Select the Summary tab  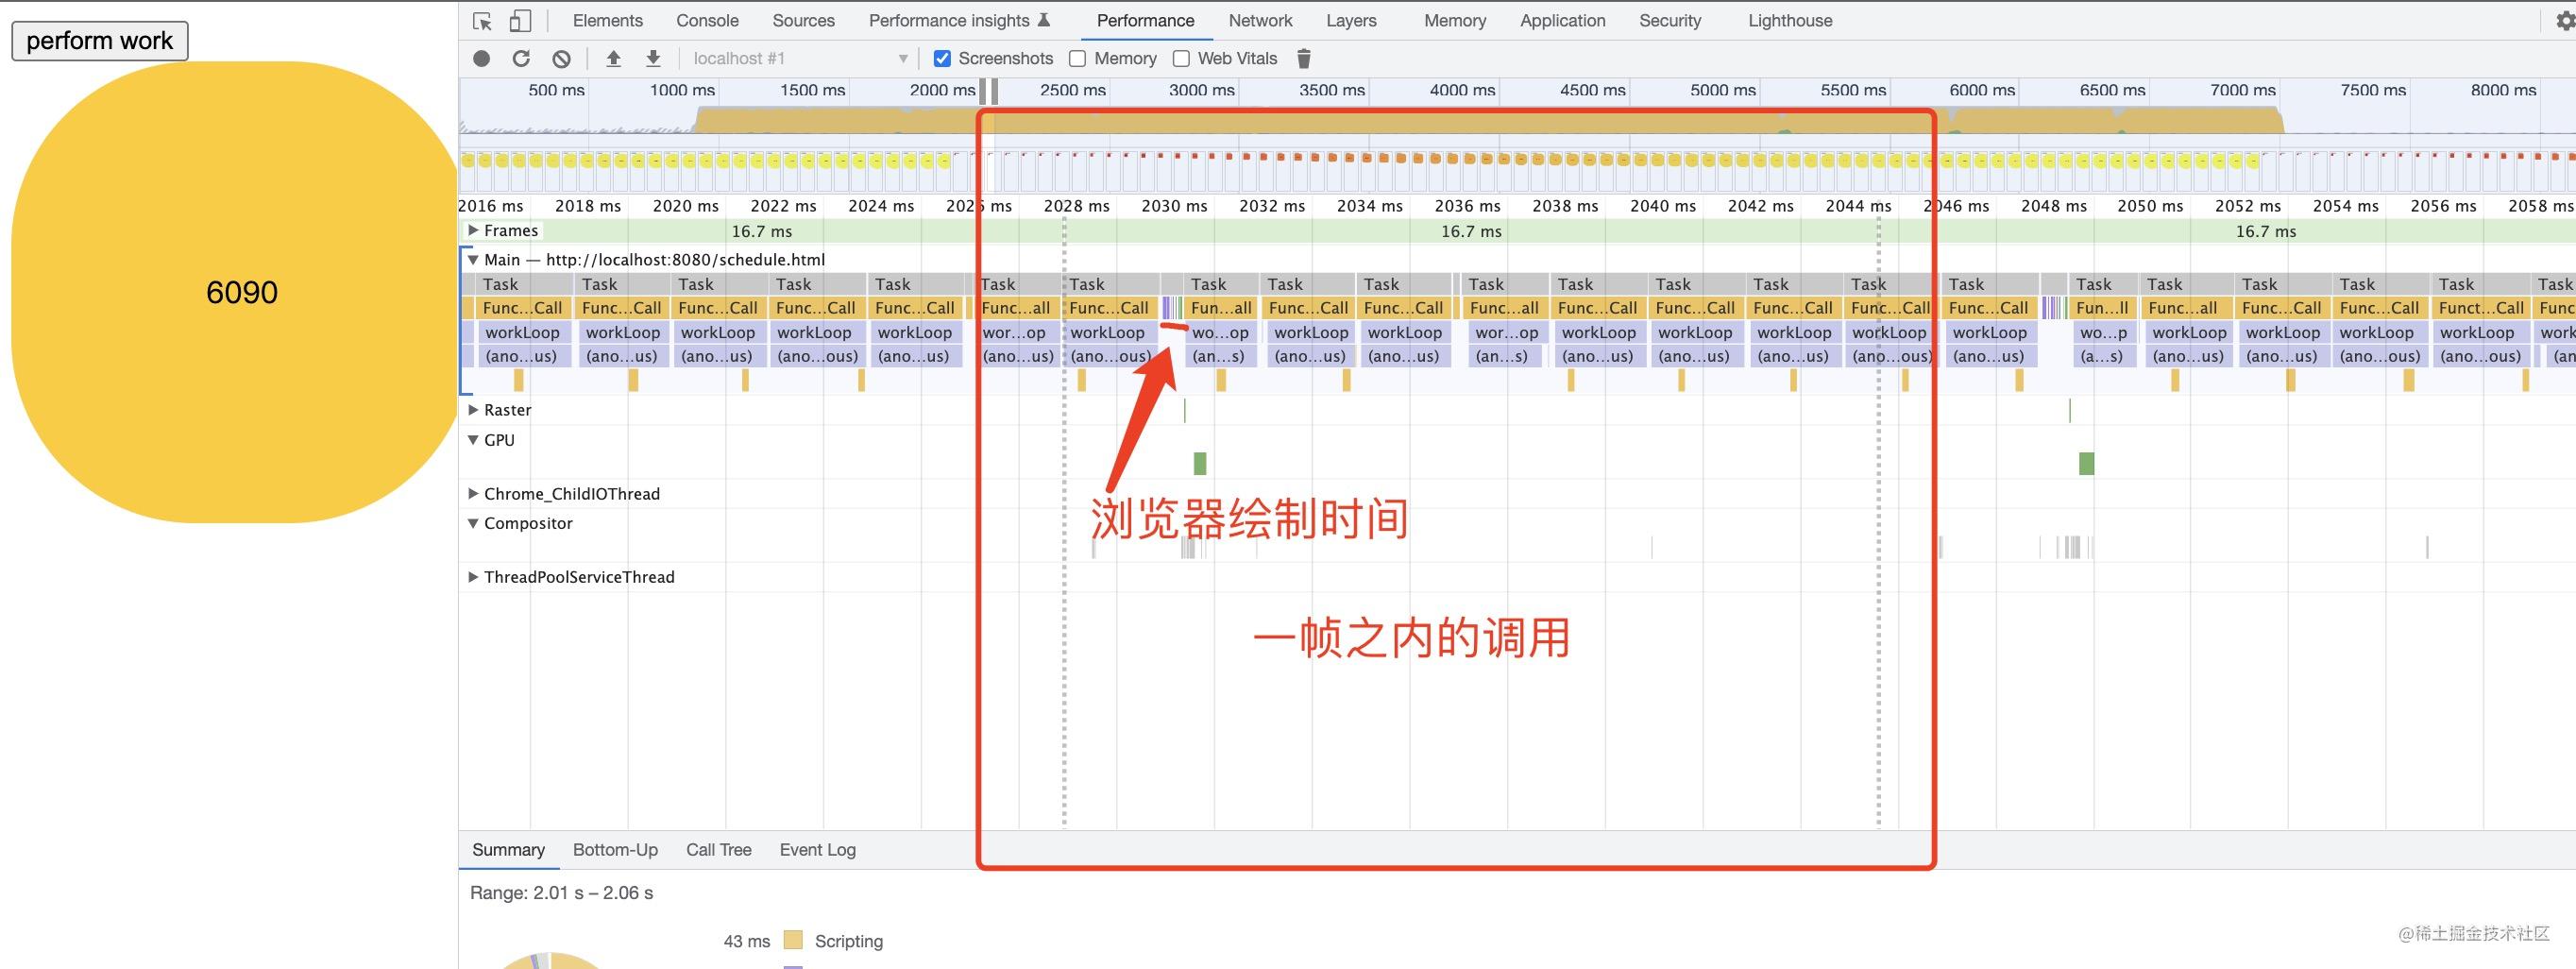click(508, 850)
